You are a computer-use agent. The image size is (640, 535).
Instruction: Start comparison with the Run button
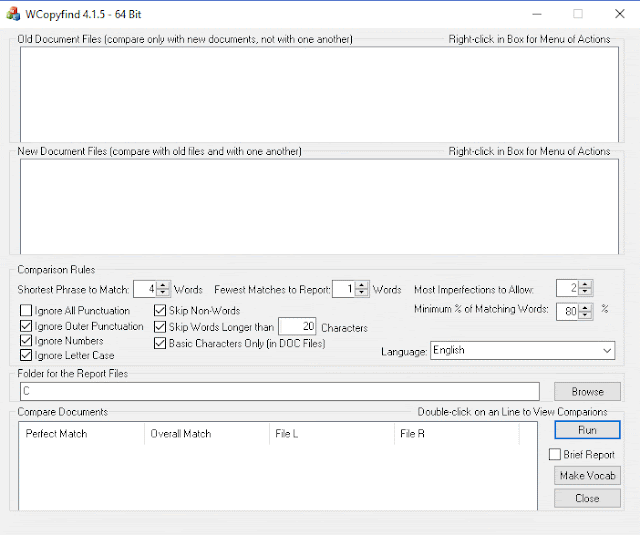[x=587, y=430]
